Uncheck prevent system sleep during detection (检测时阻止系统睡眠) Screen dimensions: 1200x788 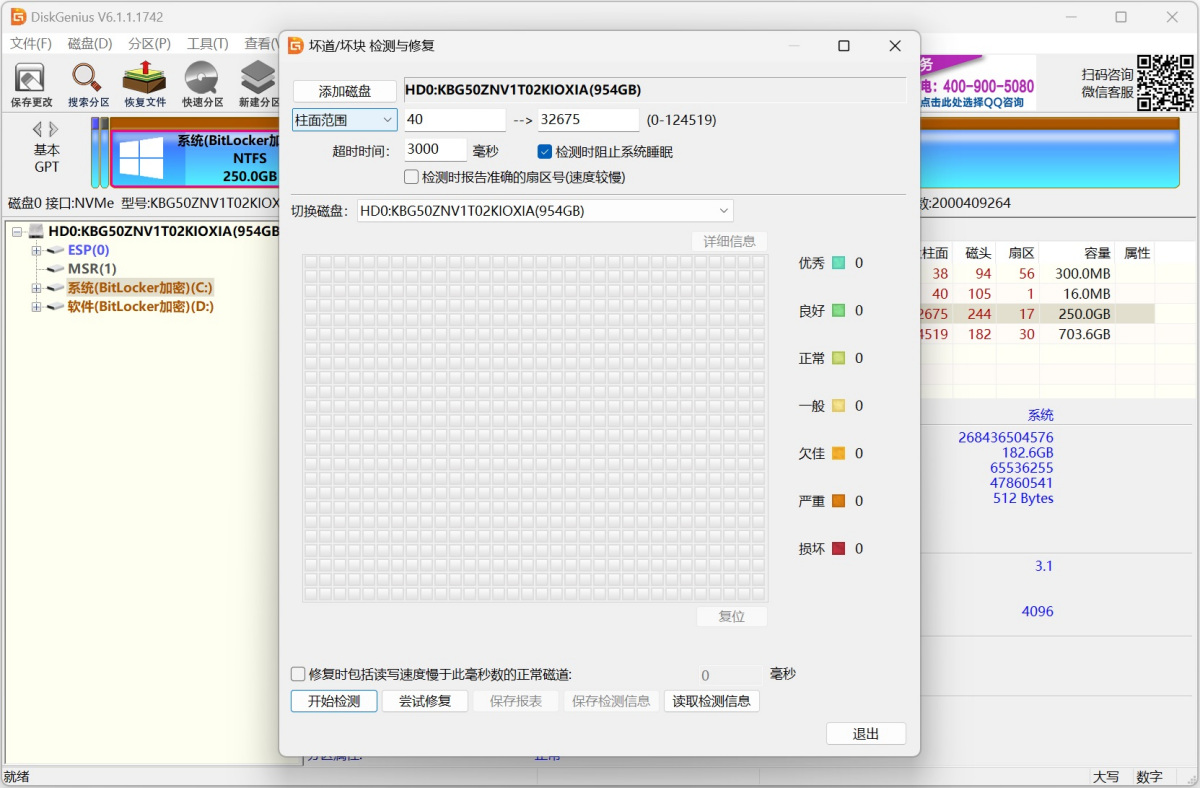(545, 152)
